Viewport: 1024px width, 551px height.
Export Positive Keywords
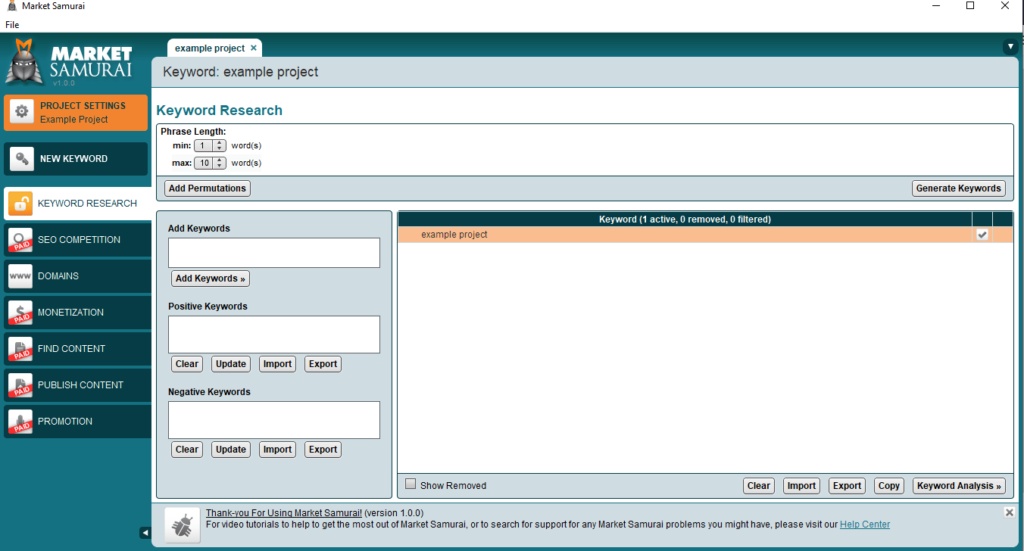[x=323, y=364]
